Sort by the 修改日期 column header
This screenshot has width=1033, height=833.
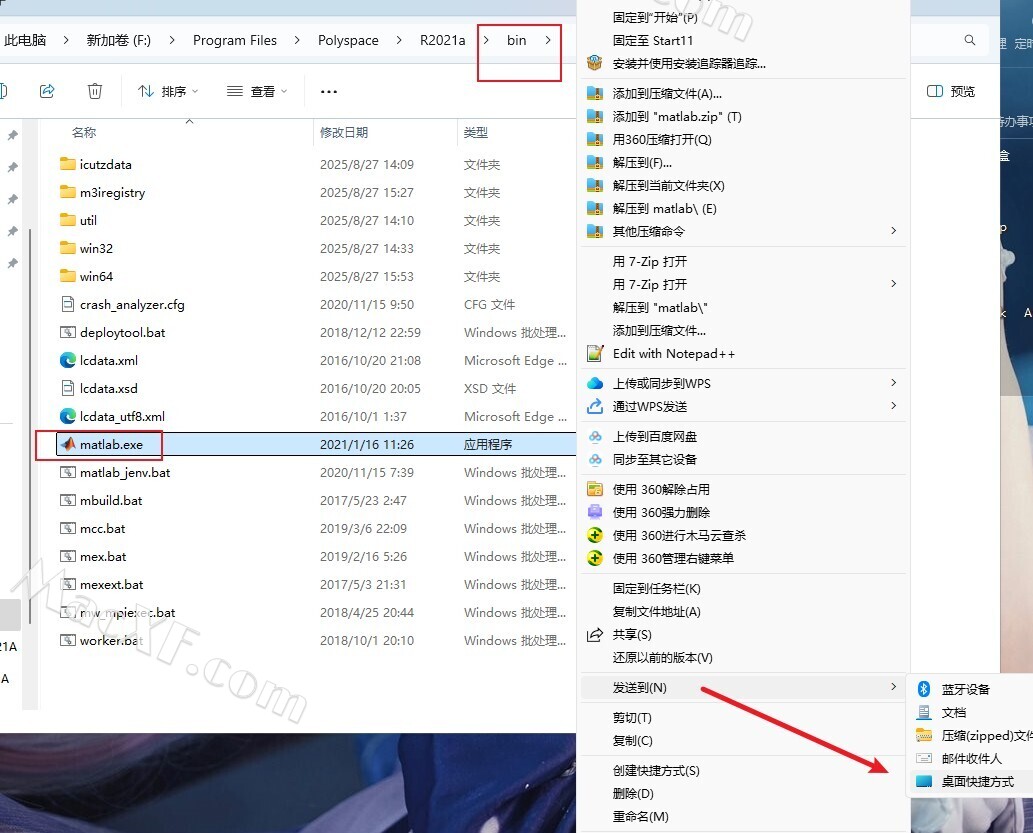(x=344, y=132)
